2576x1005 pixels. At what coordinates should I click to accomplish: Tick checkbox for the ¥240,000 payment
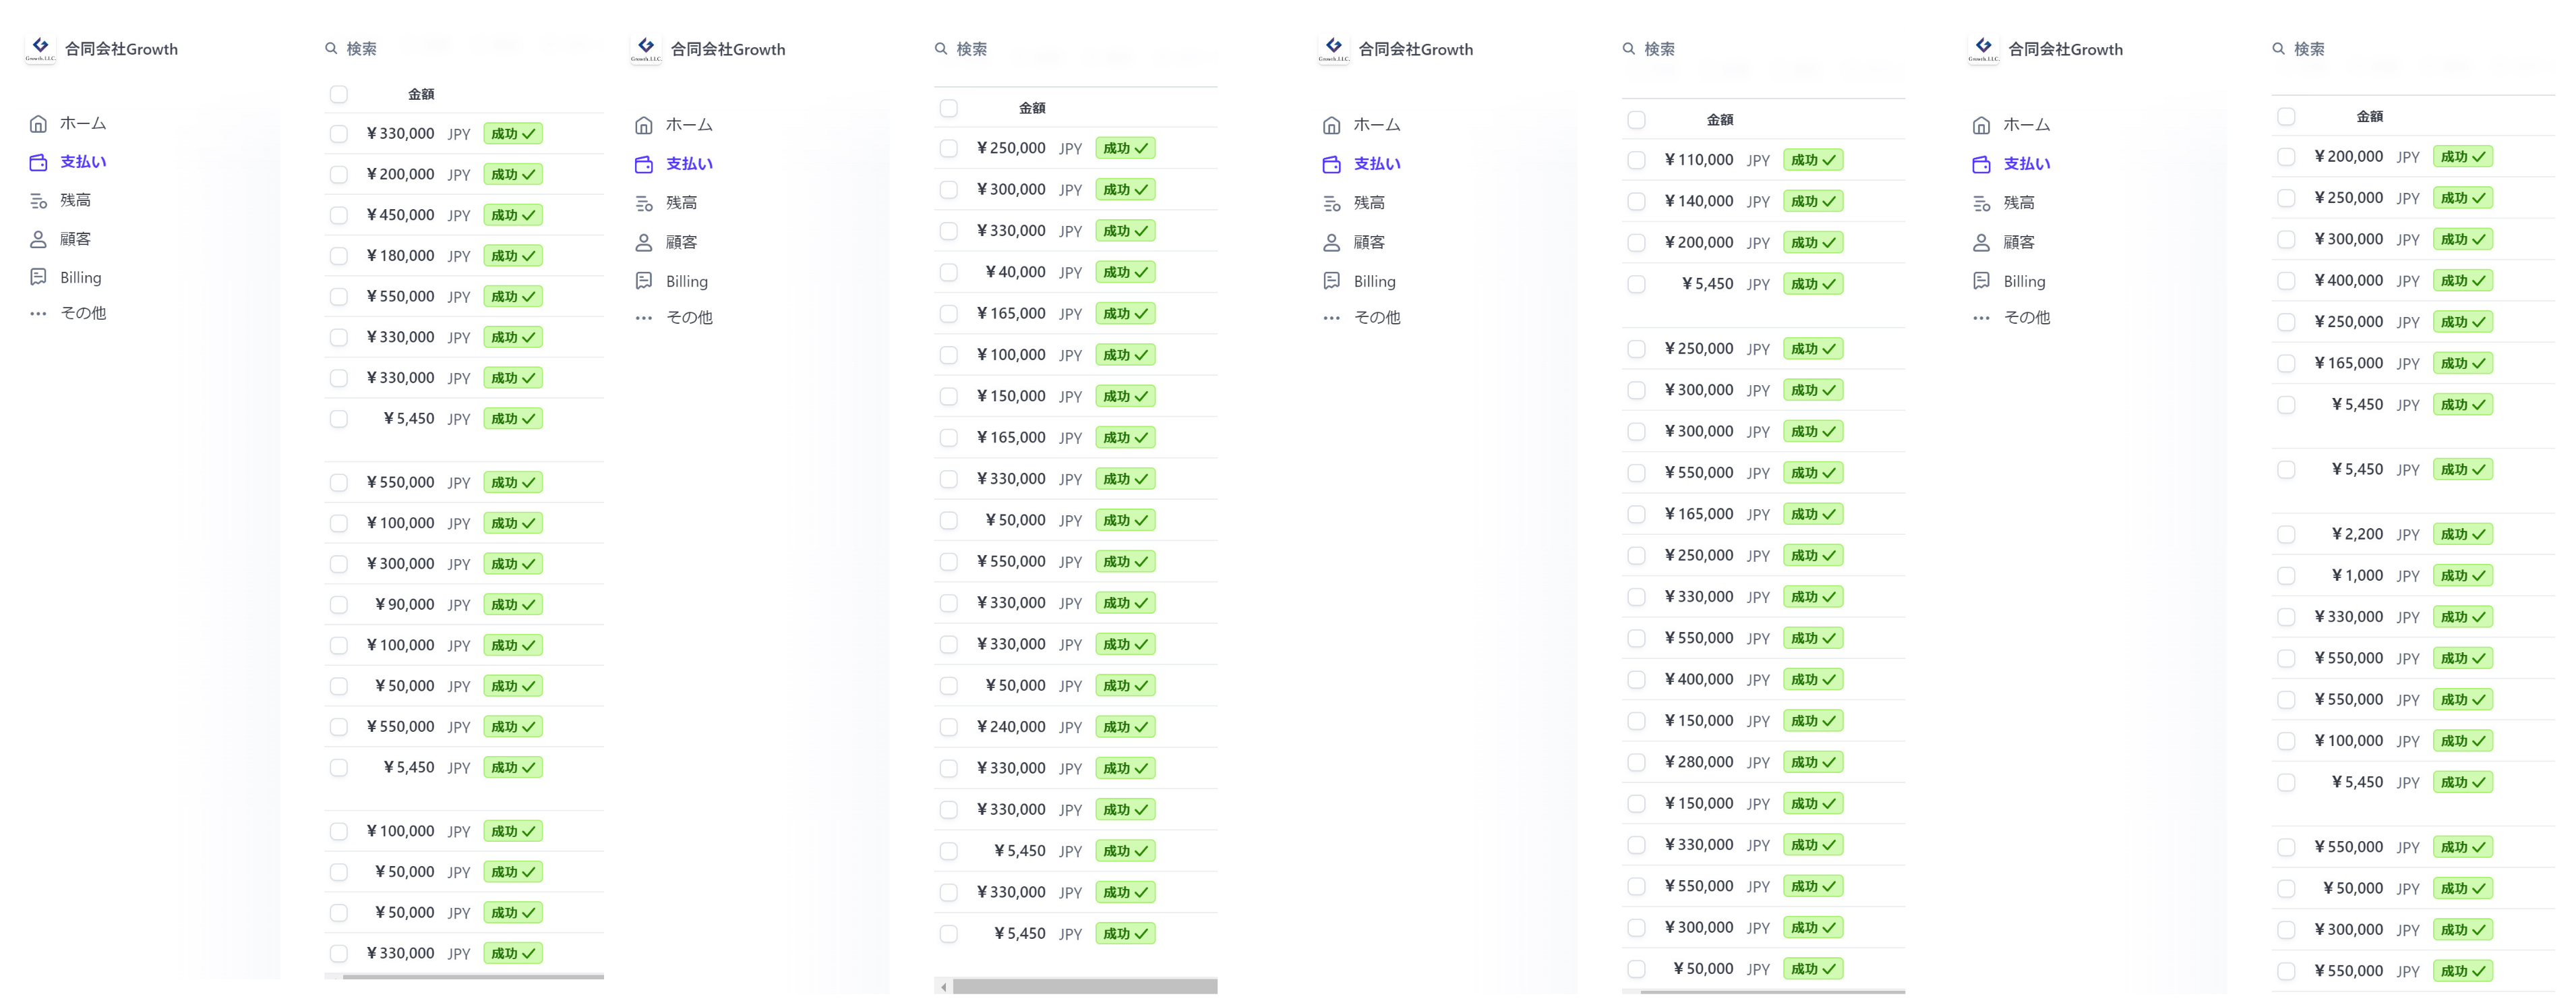pos(949,728)
